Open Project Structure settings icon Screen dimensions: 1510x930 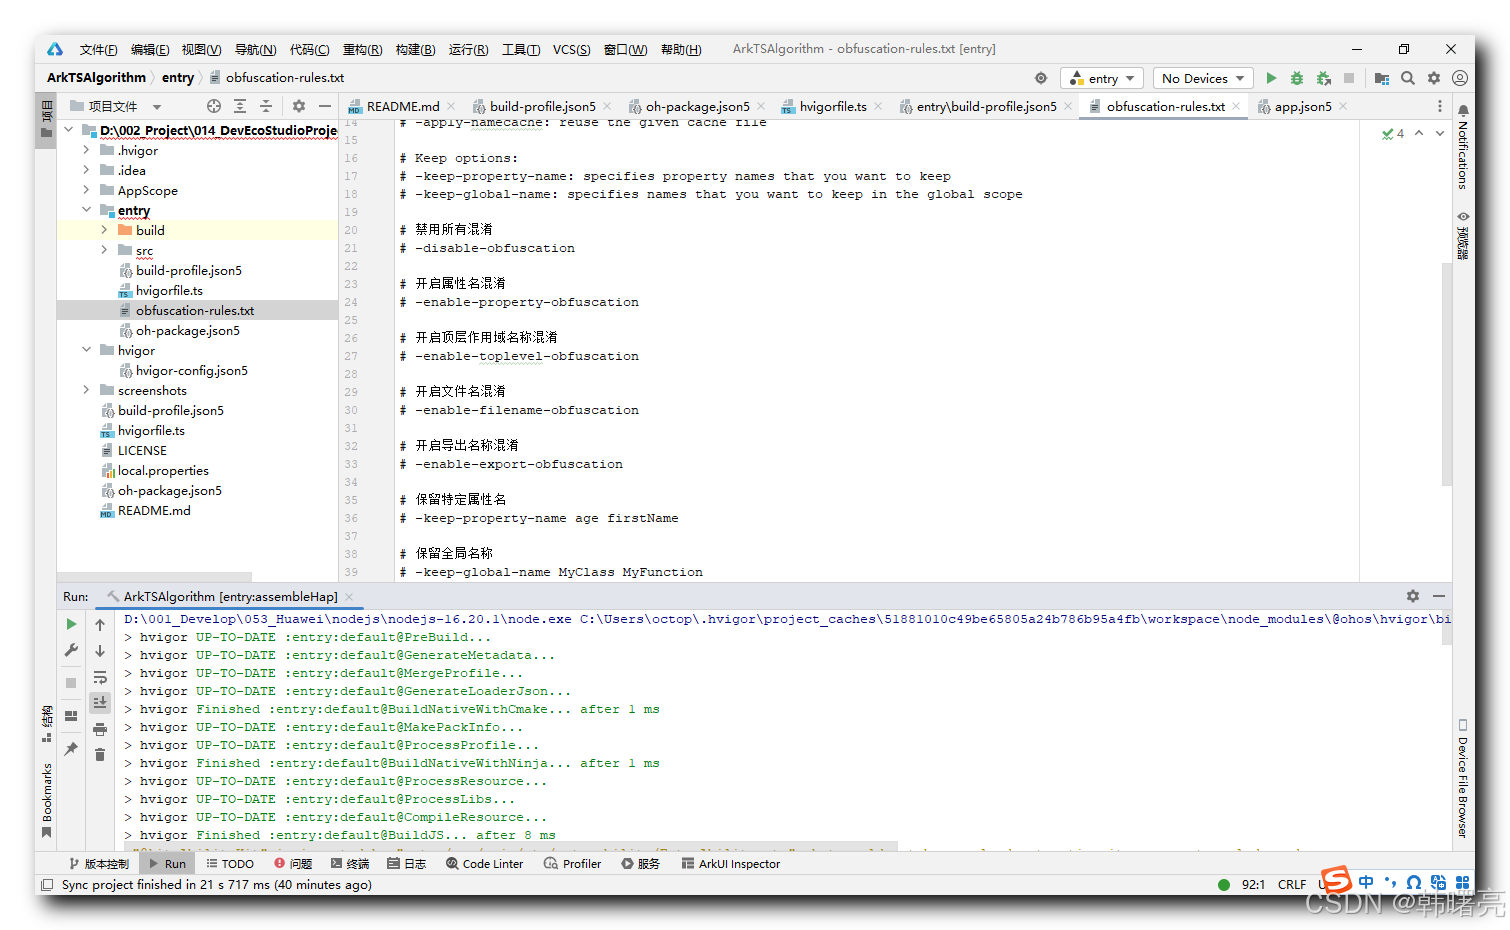(x=1382, y=78)
